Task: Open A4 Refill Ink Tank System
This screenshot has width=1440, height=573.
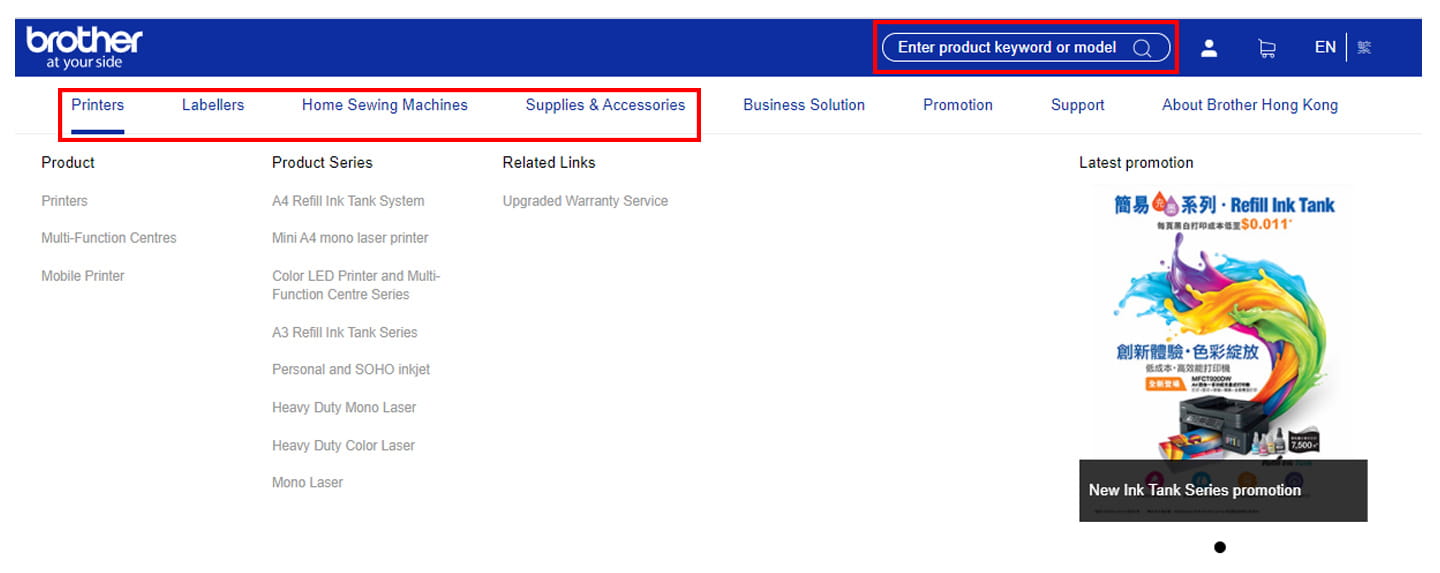Action: pyautogui.click(x=348, y=201)
